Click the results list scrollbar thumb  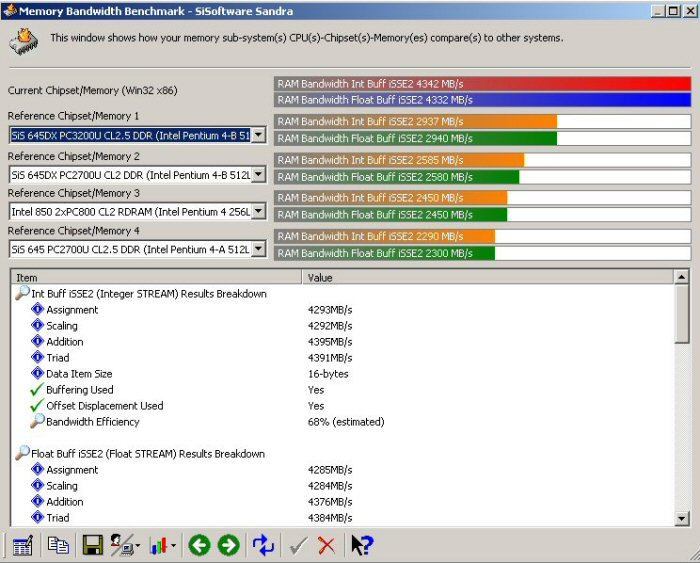[x=682, y=314]
